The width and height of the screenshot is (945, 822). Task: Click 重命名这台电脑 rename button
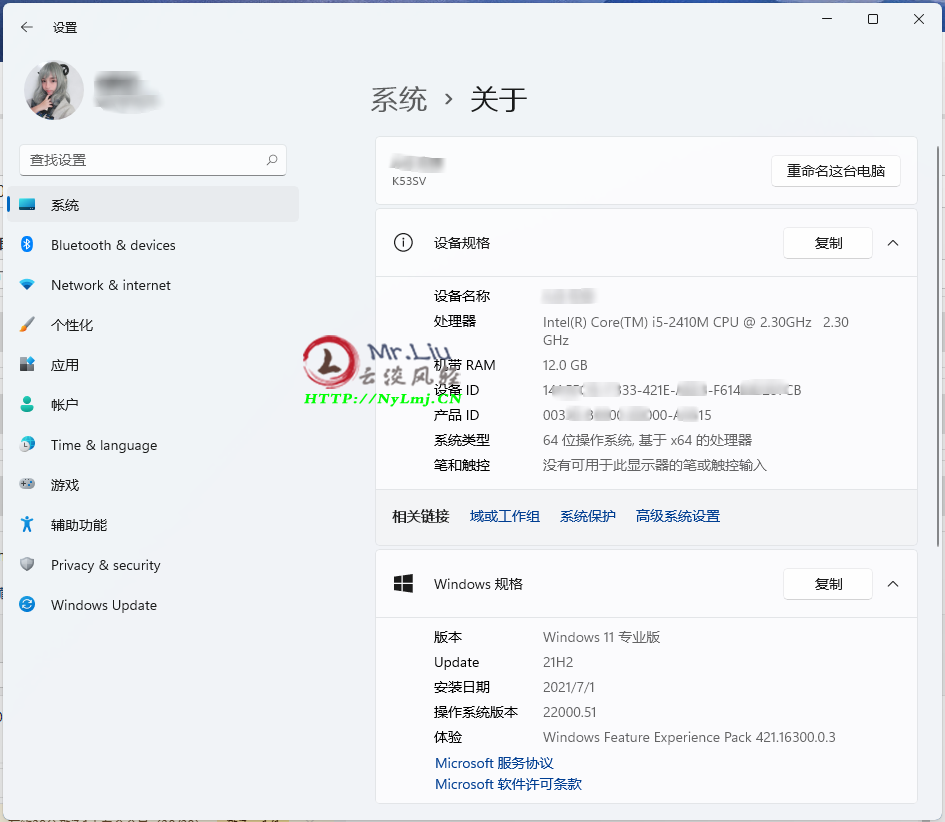pos(835,171)
